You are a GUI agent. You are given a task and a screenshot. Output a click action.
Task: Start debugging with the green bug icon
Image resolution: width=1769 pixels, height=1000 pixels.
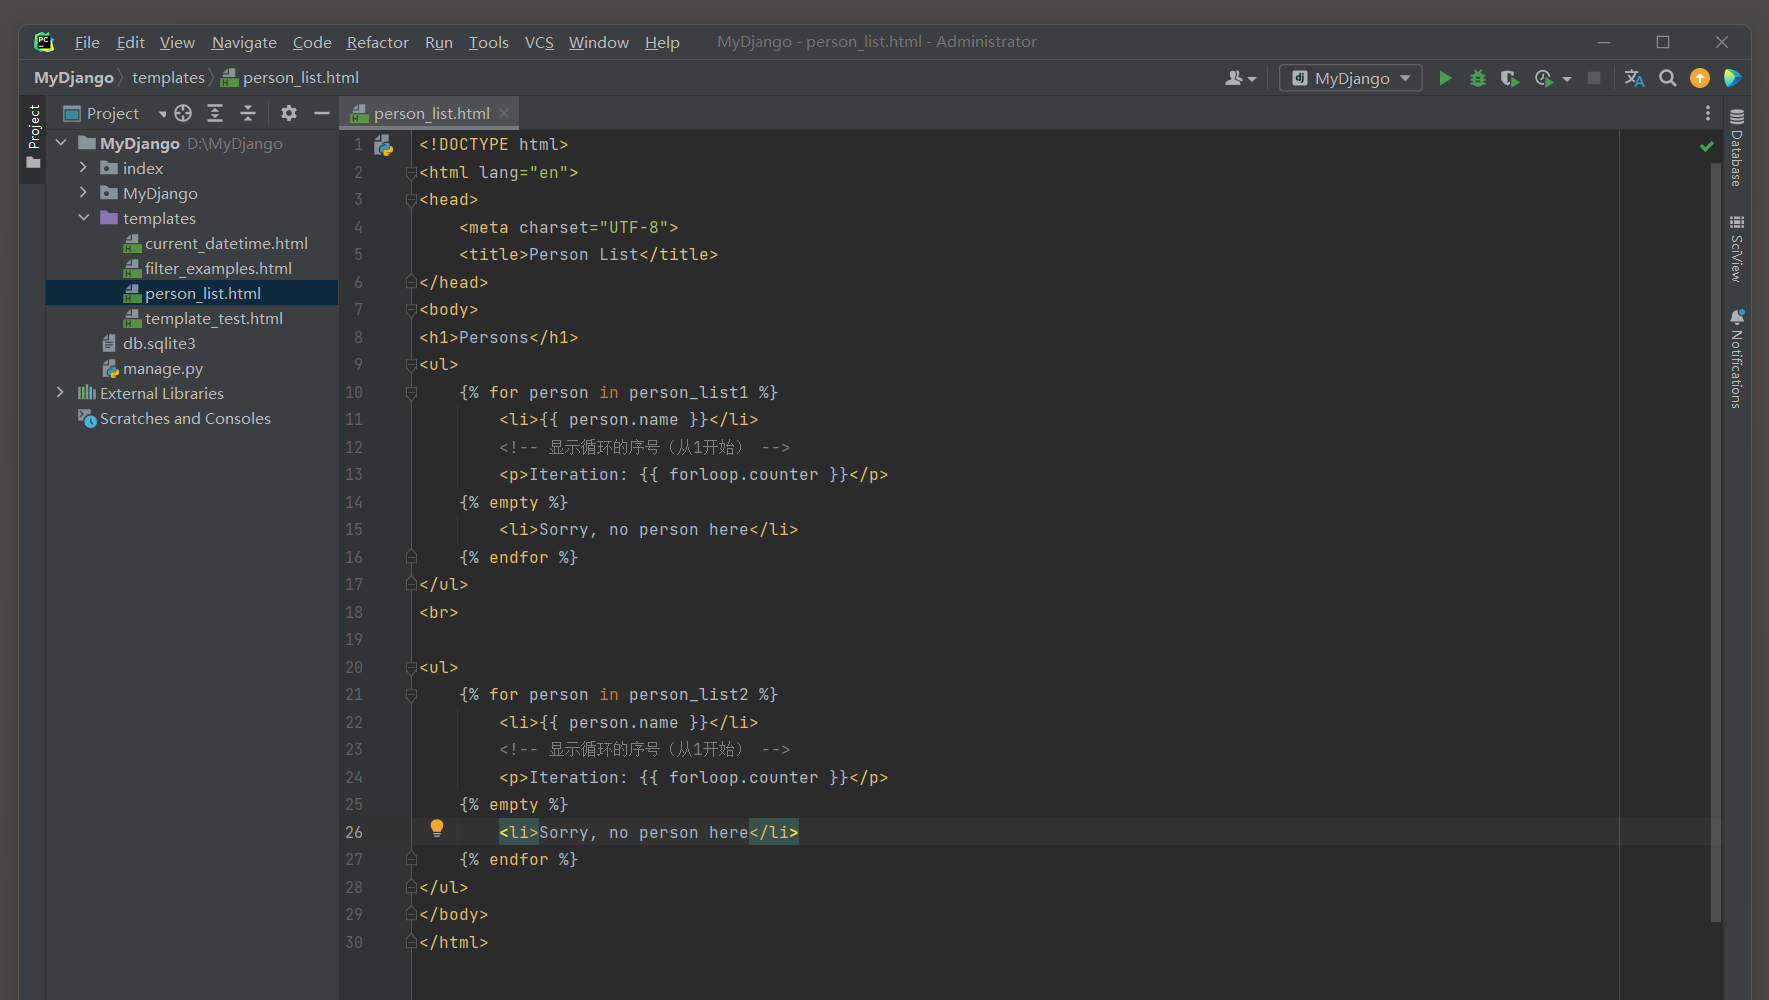[1477, 78]
